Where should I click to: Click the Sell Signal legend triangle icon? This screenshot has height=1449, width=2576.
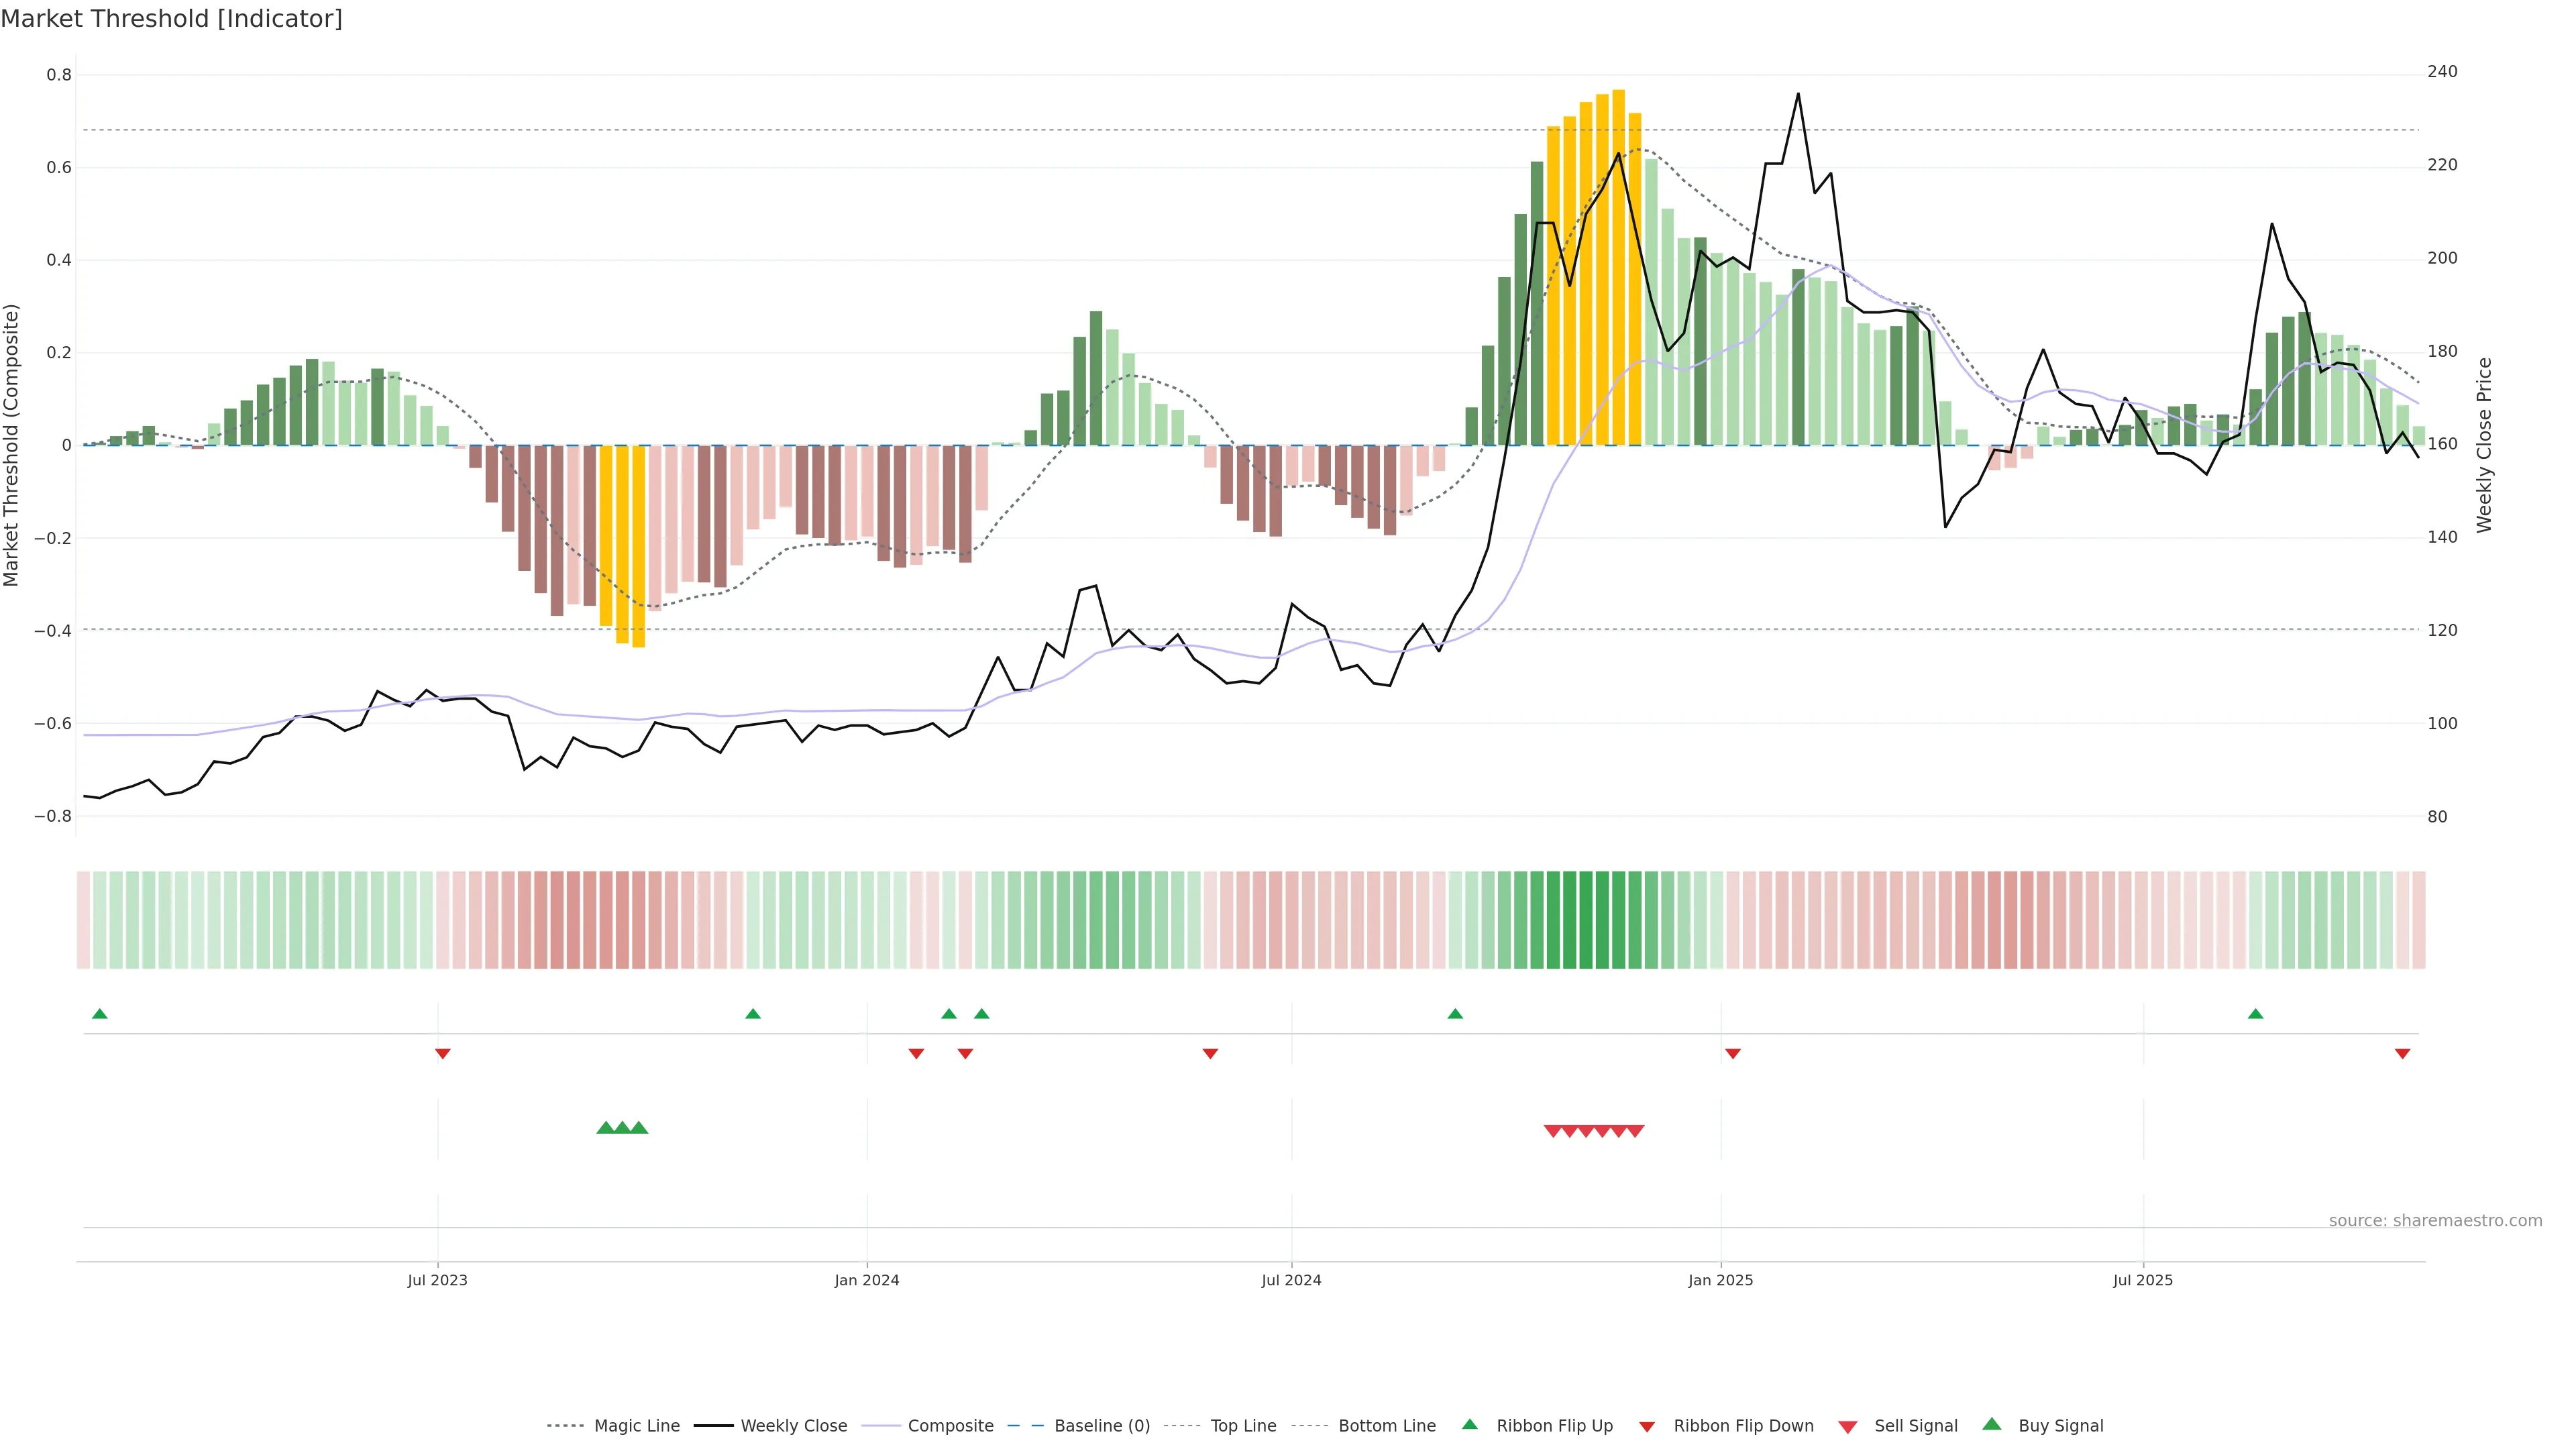pyautogui.click(x=1848, y=1427)
